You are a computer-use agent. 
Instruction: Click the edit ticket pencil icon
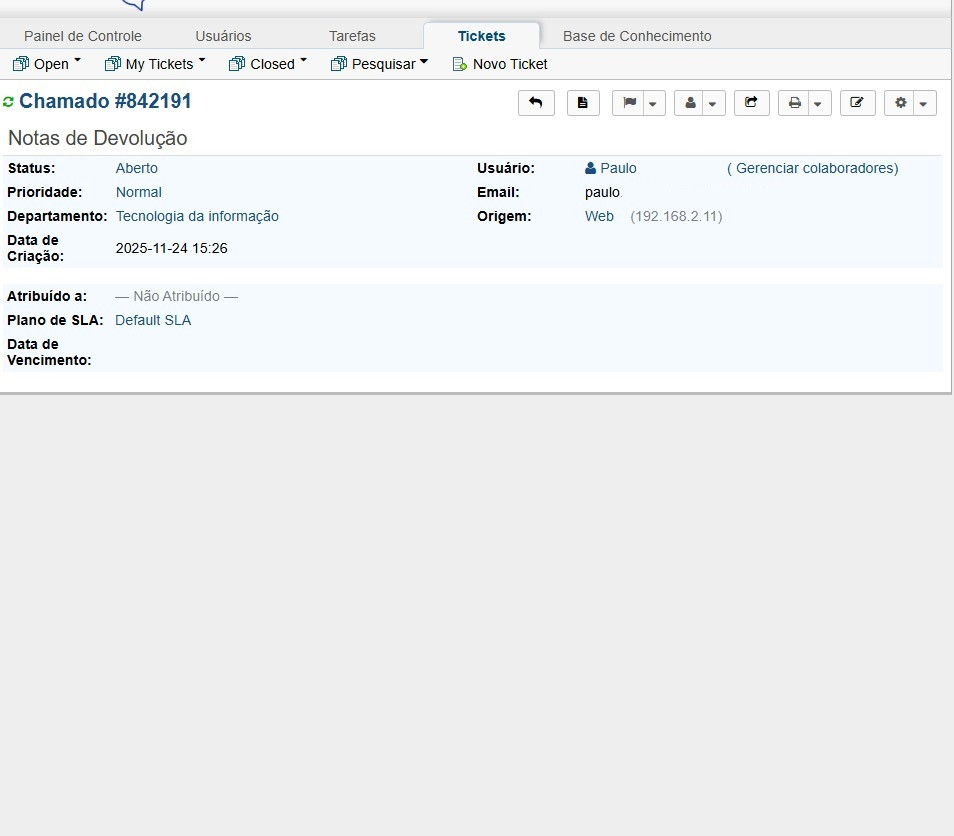[857, 103]
